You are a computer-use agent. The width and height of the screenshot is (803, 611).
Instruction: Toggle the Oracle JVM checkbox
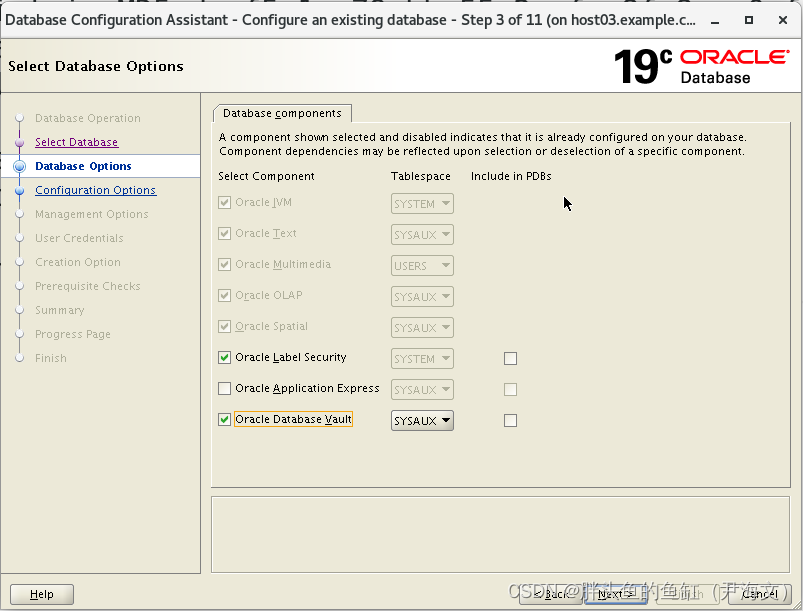click(224, 203)
